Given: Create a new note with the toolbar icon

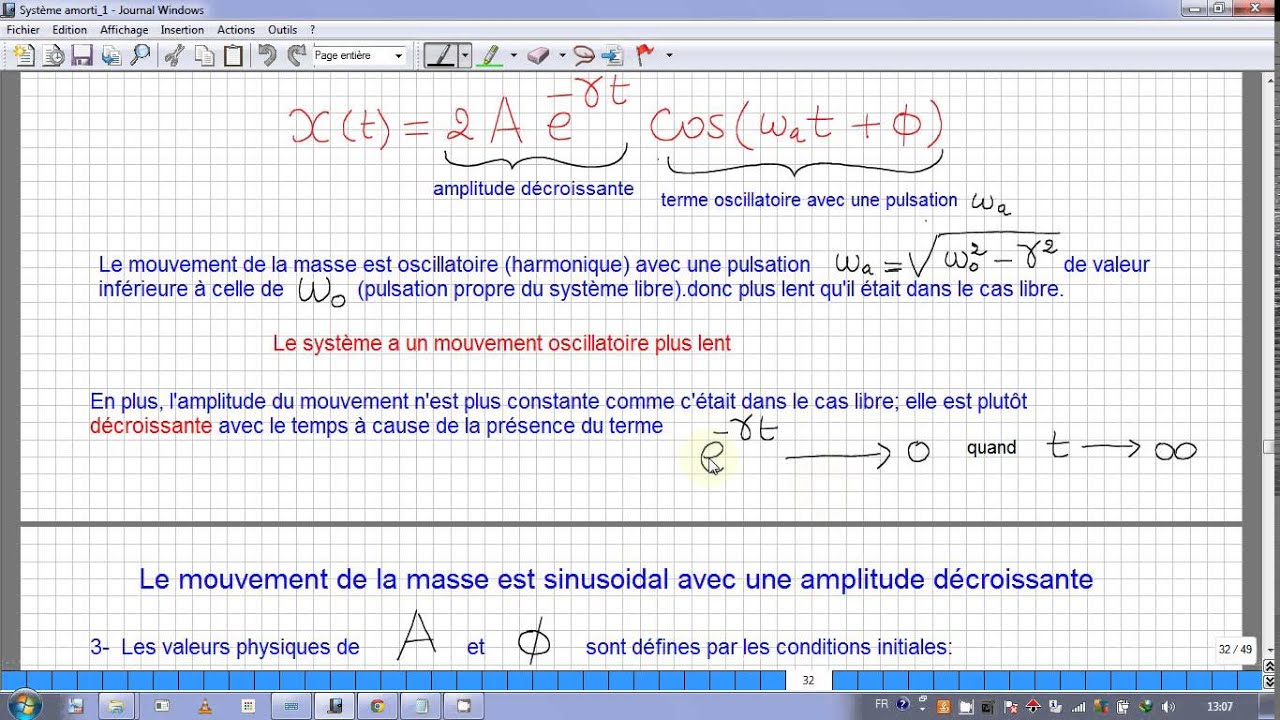Looking at the screenshot, I should tap(24, 56).
